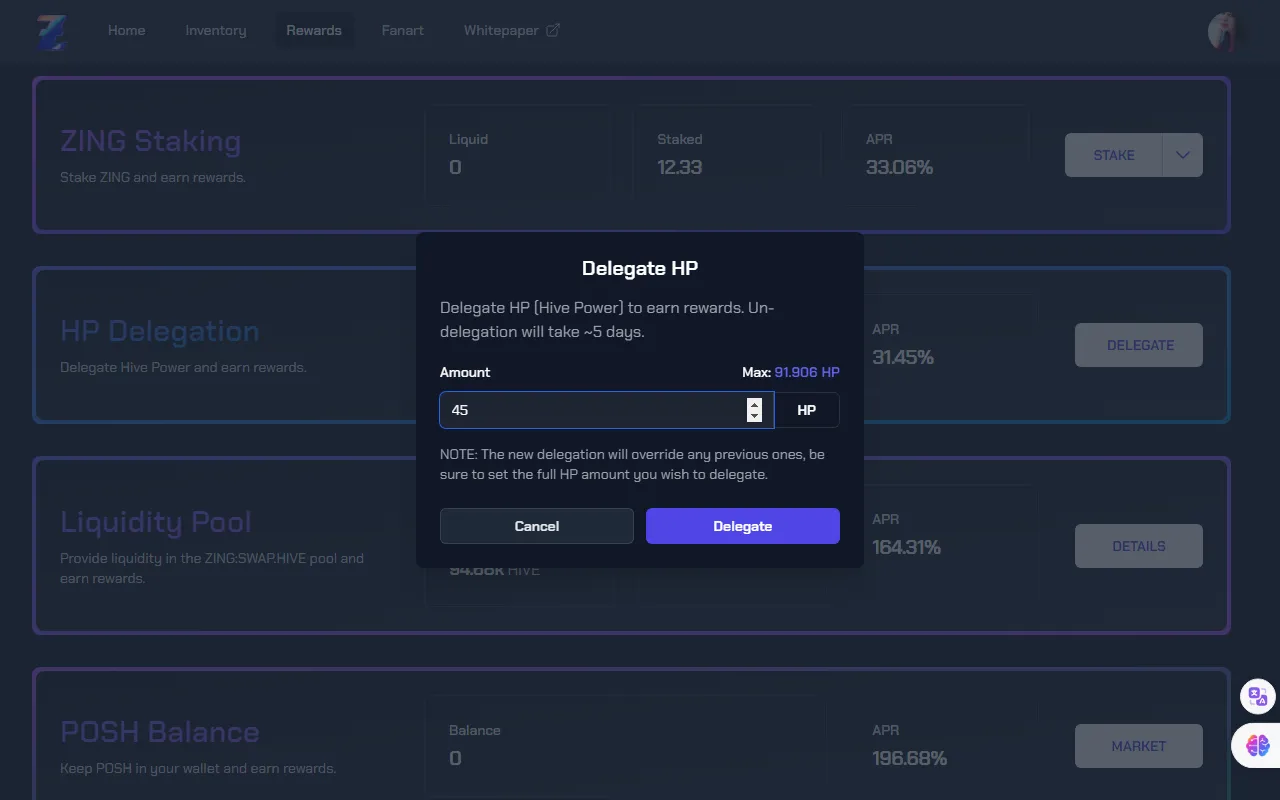The height and width of the screenshot is (800, 1280).
Task: Cancel the Delegate HP dialog
Action: point(537,526)
